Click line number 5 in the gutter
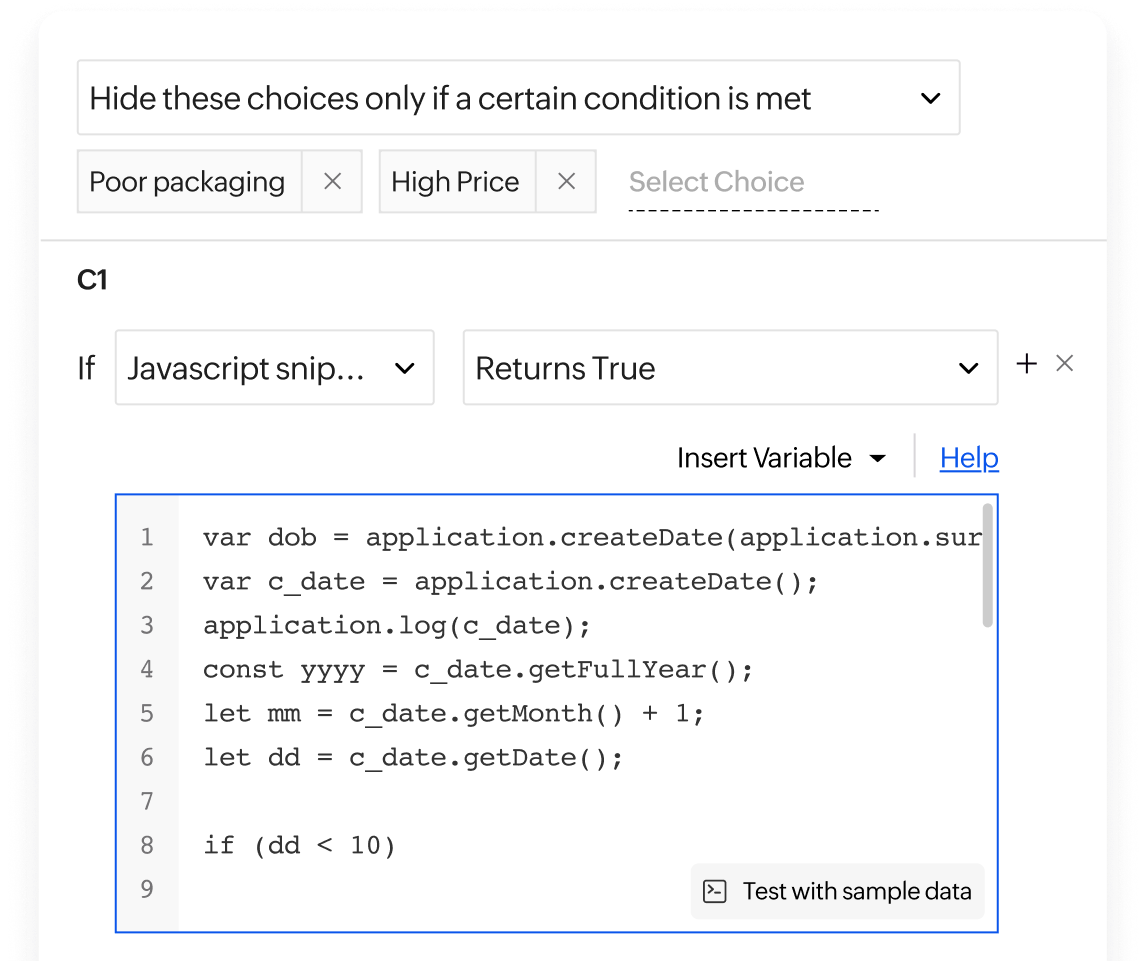This screenshot has height=961, width=1146. [x=147, y=713]
